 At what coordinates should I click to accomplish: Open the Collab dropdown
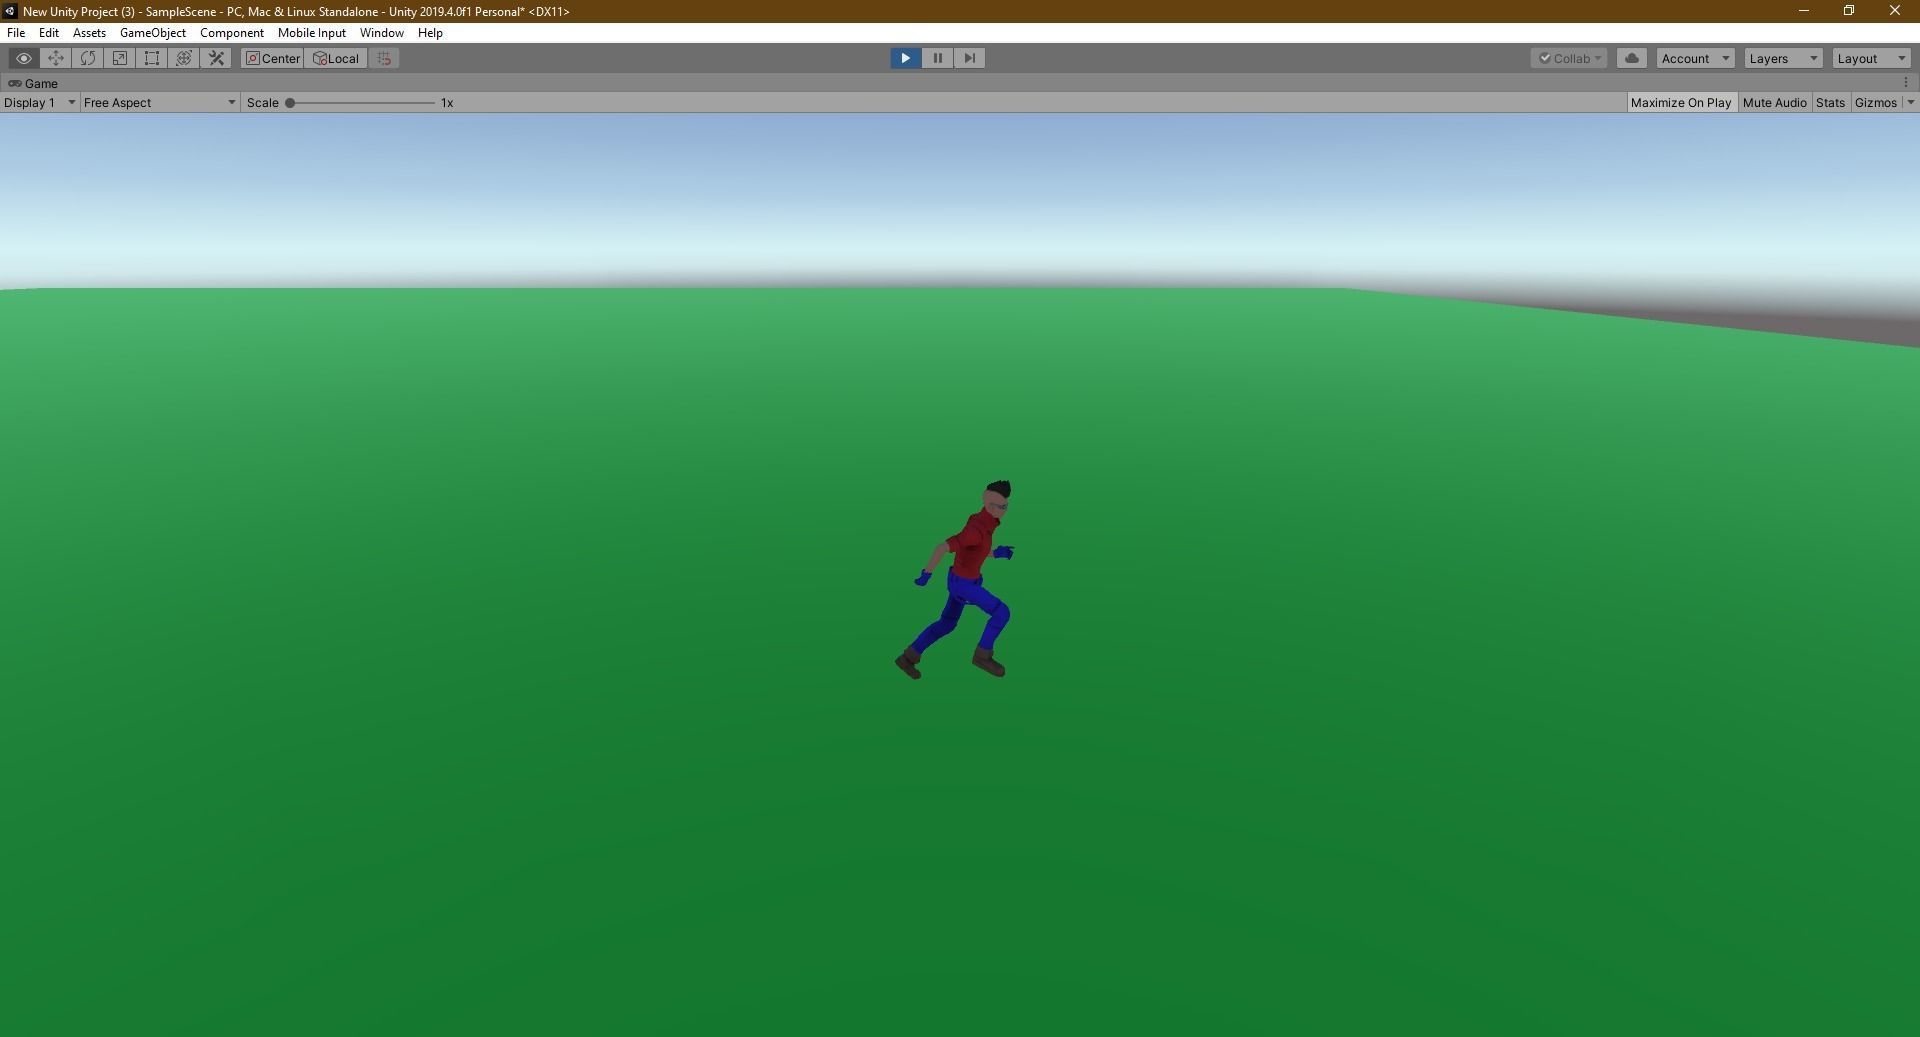(1569, 58)
